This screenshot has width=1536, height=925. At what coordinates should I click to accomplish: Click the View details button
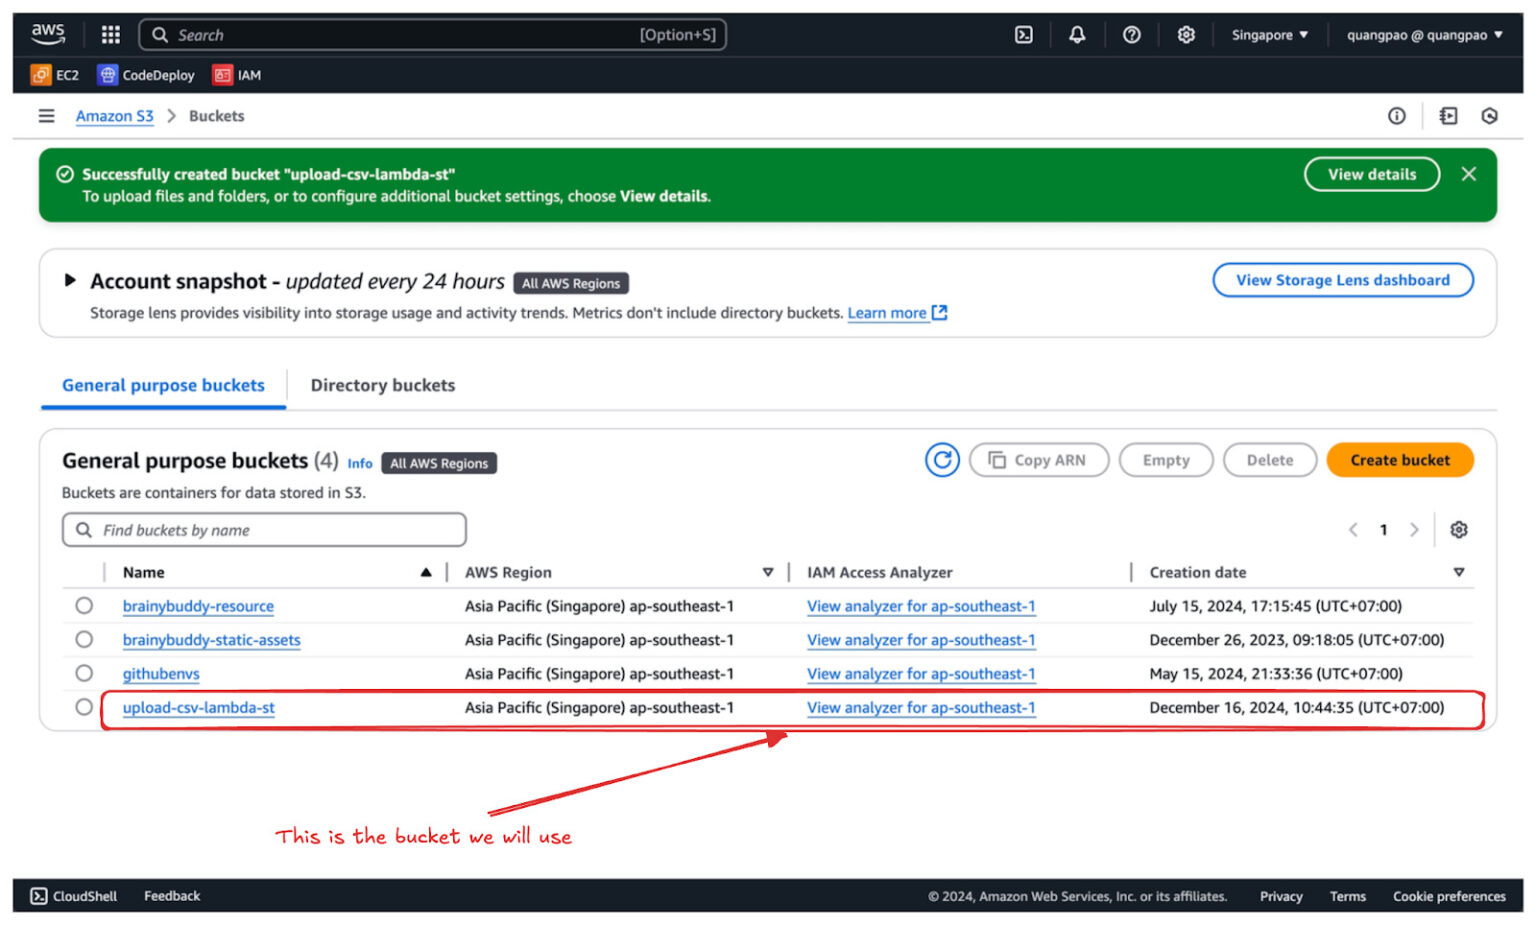(x=1372, y=174)
